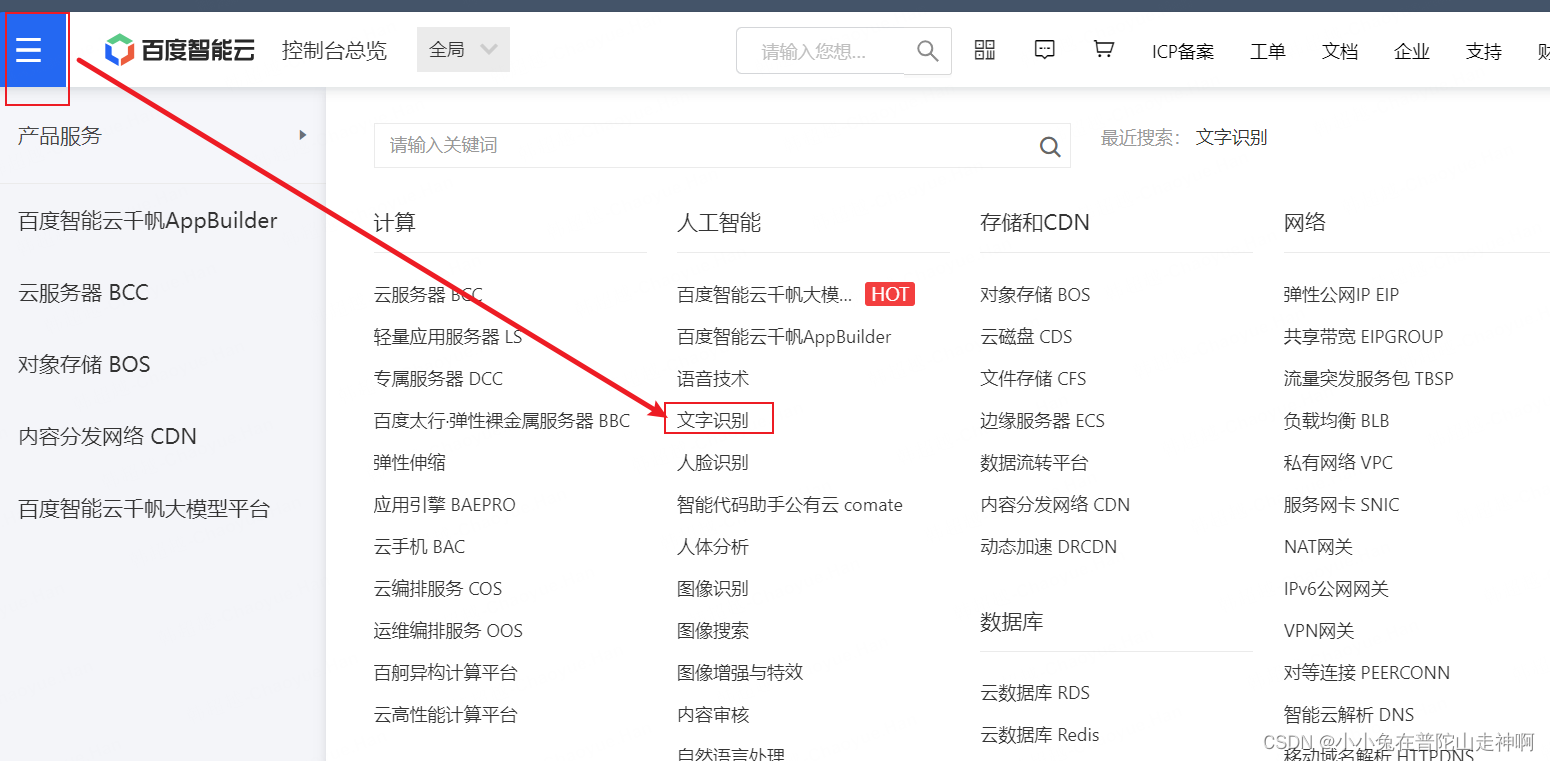Screen dimensions: 1550x761
Task: Click the Baidu AI Cloud logo
Action: pos(180,50)
